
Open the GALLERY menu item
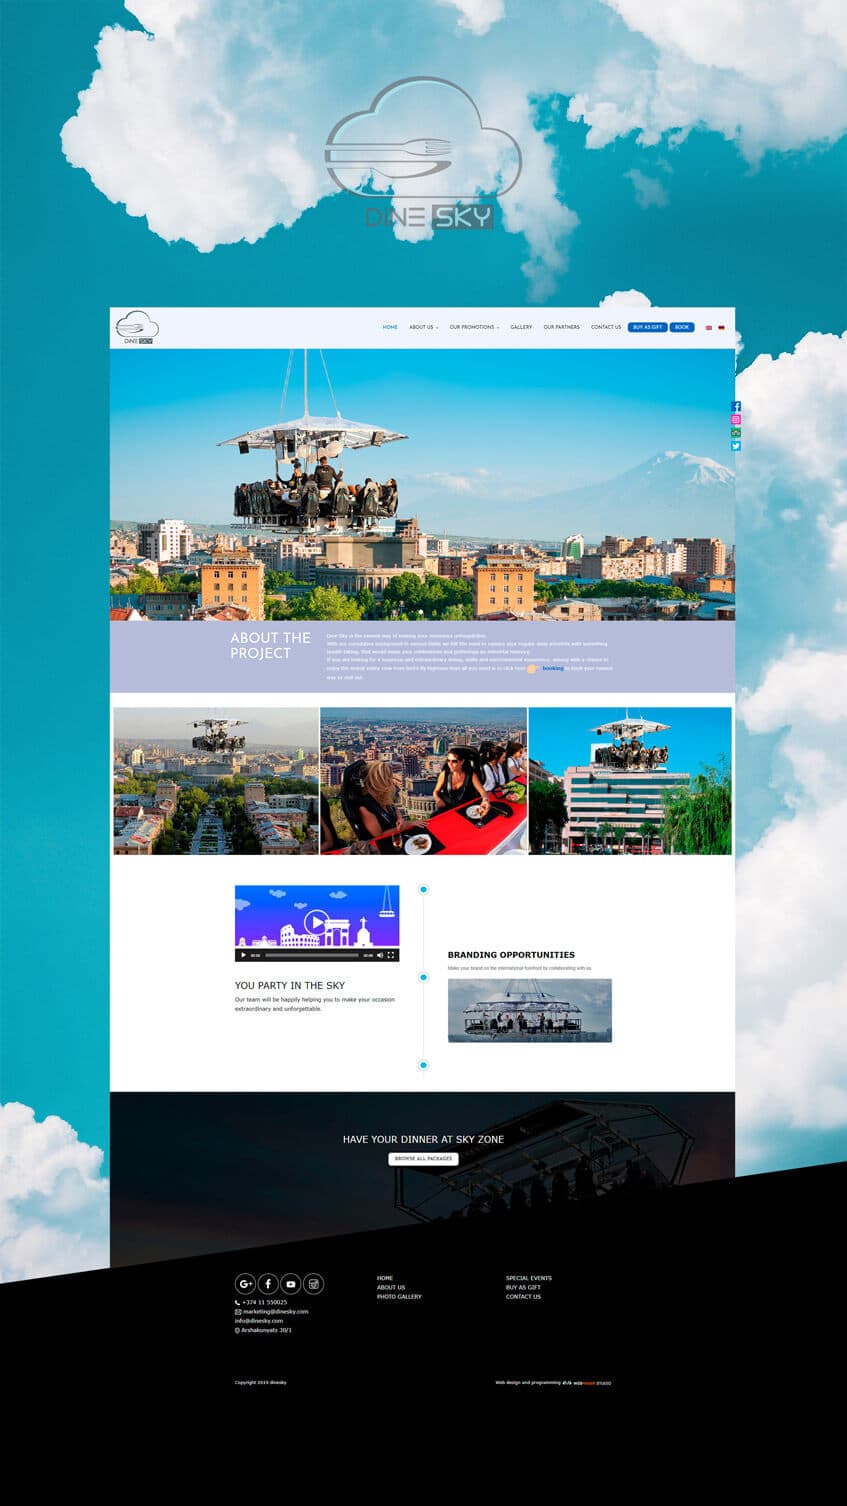(x=520, y=327)
